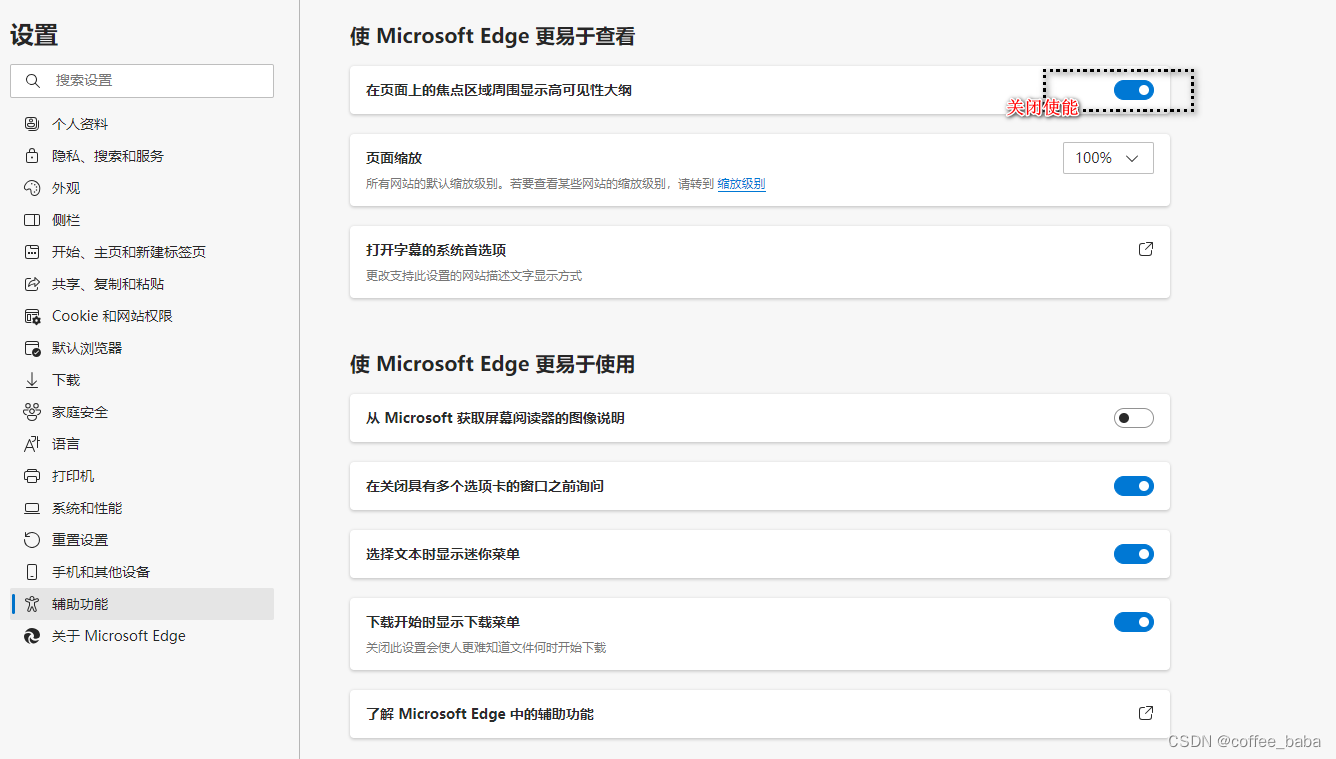The height and width of the screenshot is (759, 1336).
Task: Click the 开始、主页和新建标签页 icon
Action: coord(32,252)
